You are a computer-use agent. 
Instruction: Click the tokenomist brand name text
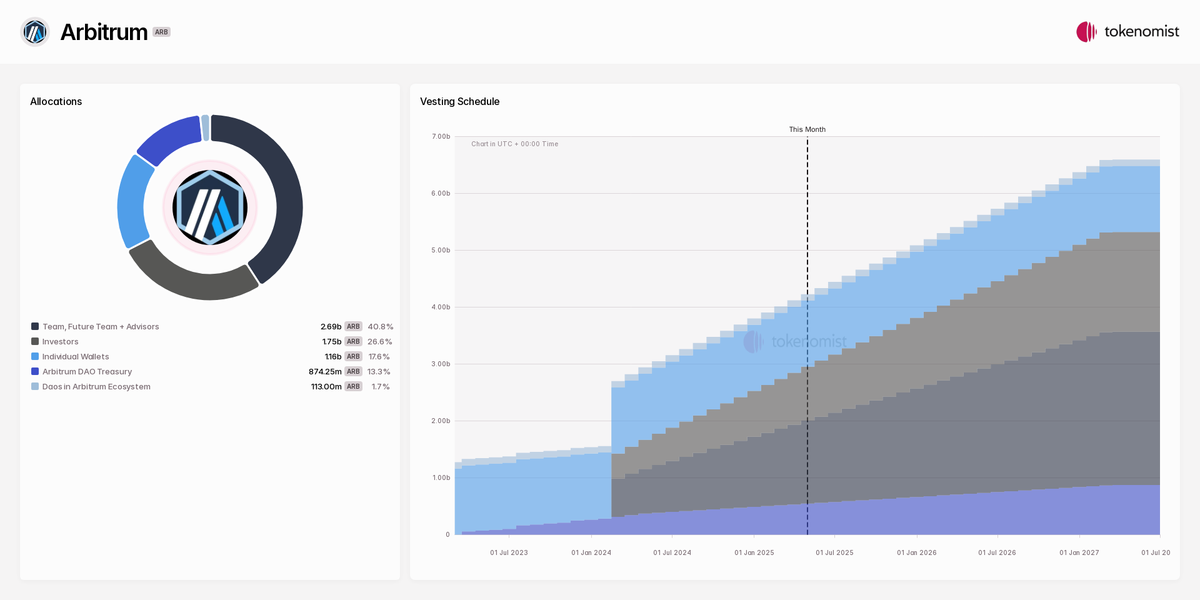[1142, 32]
